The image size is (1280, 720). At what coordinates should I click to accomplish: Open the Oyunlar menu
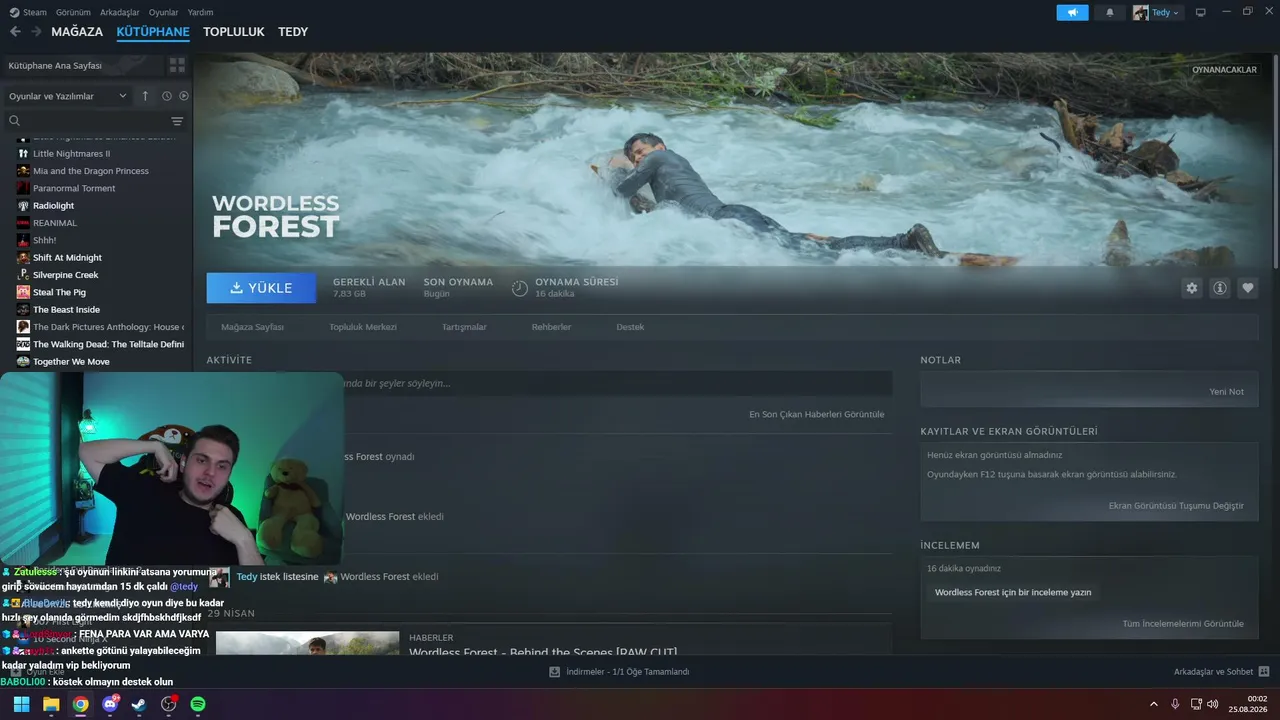164,13
